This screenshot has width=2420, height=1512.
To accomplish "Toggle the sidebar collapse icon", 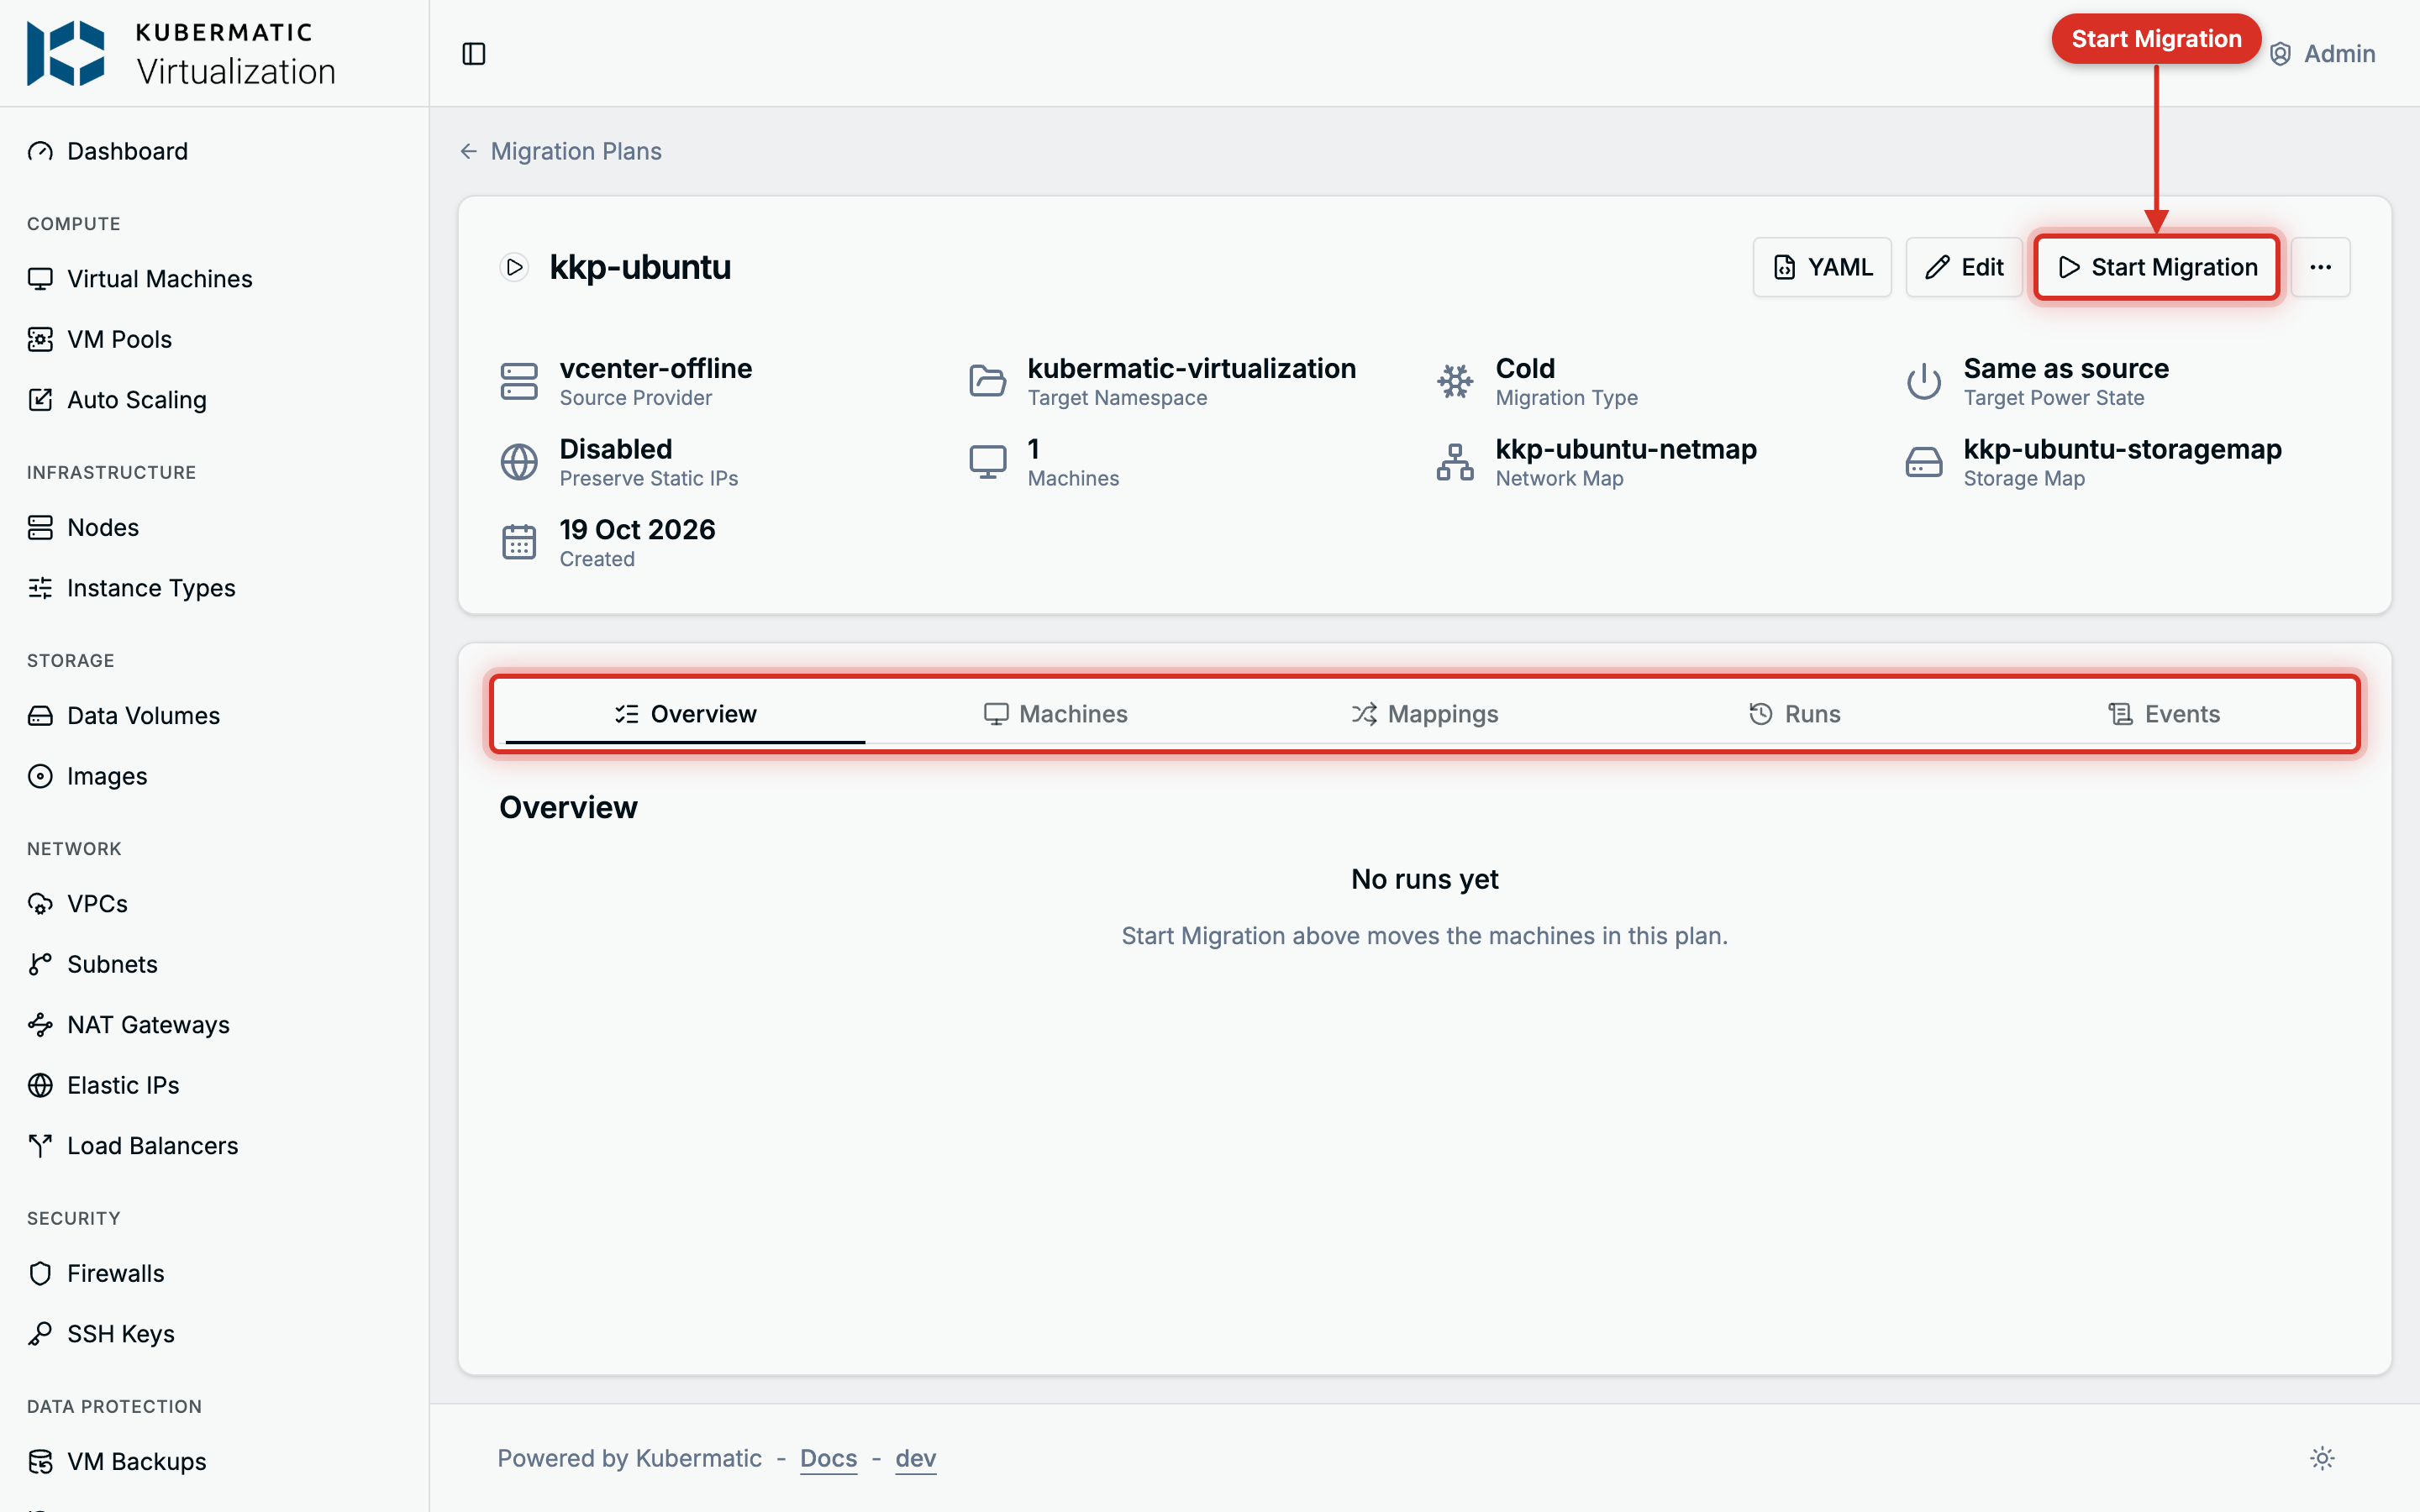I will [473, 53].
